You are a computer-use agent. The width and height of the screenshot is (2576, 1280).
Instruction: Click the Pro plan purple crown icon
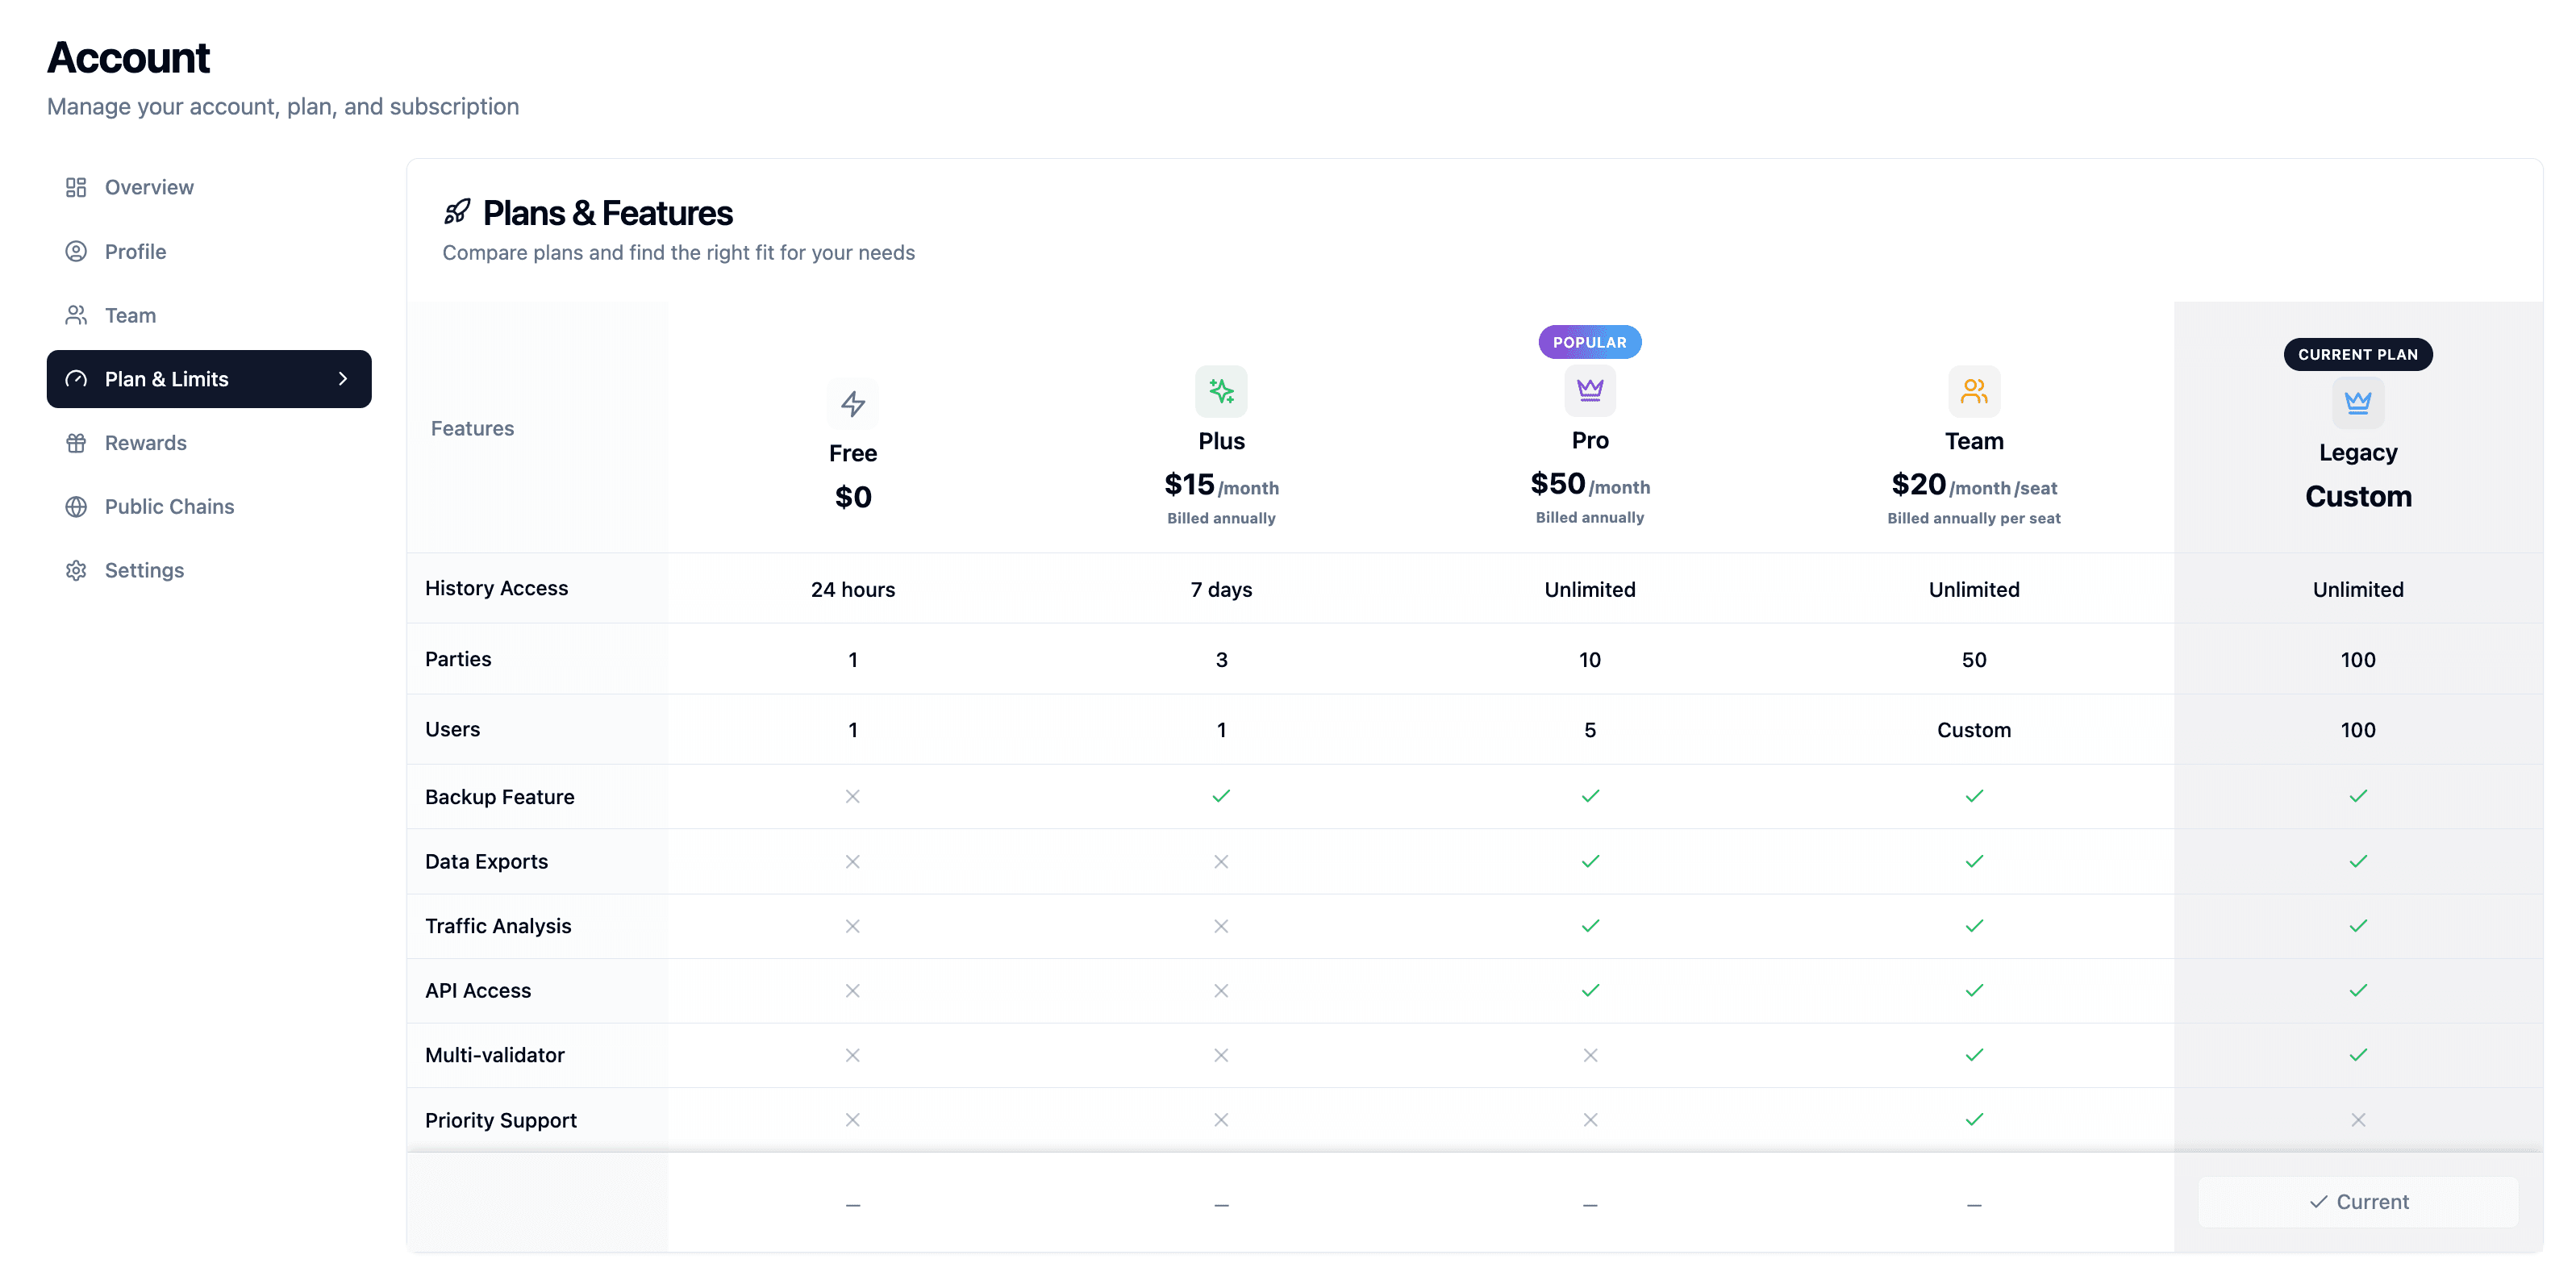tap(1589, 390)
